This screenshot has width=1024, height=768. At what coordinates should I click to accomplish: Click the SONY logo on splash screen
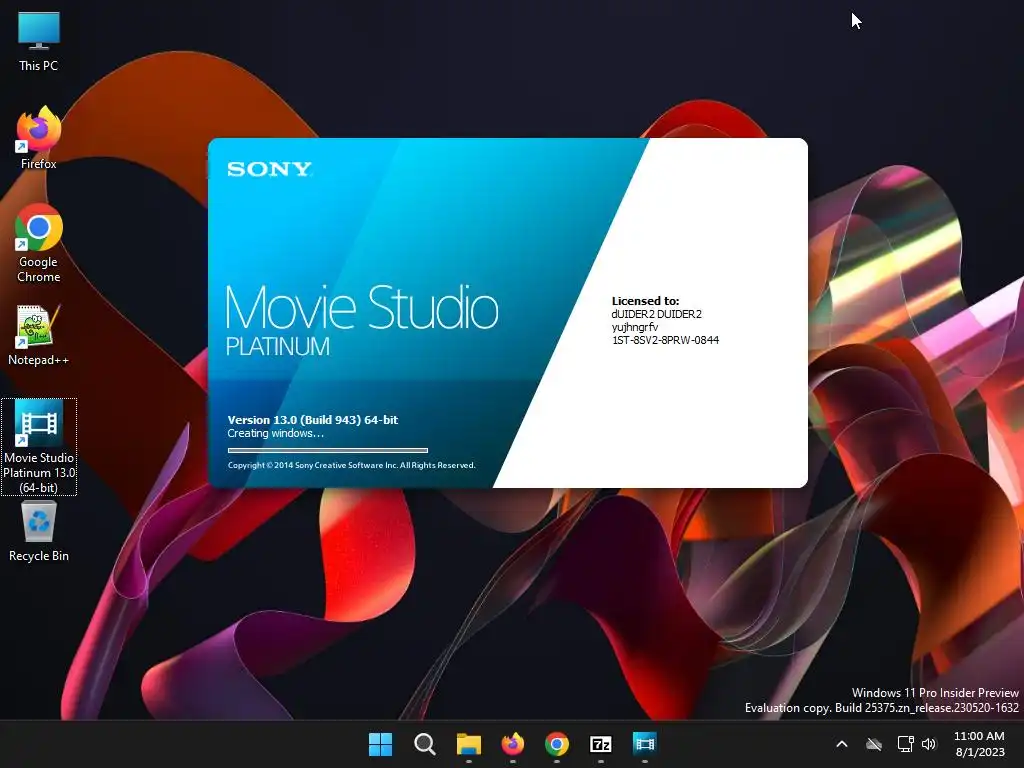269,170
